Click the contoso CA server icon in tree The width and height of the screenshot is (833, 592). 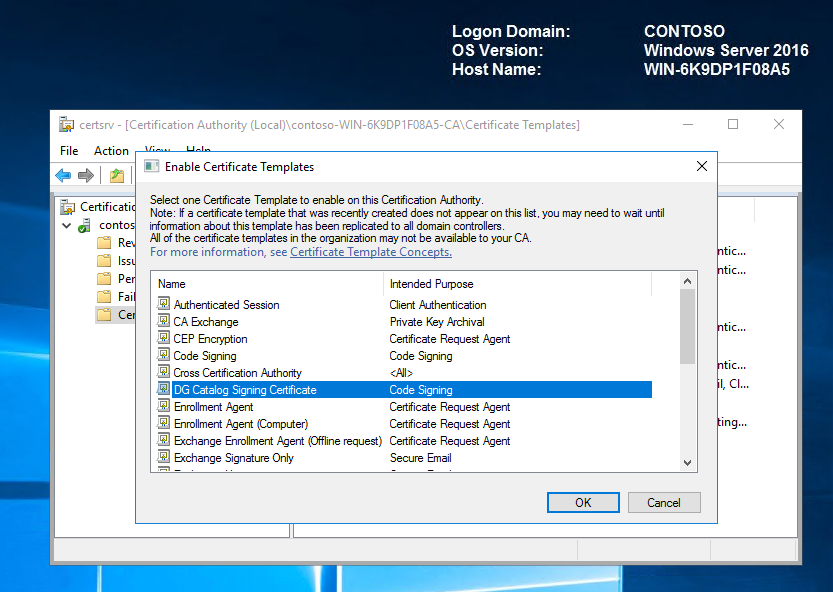[84, 225]
